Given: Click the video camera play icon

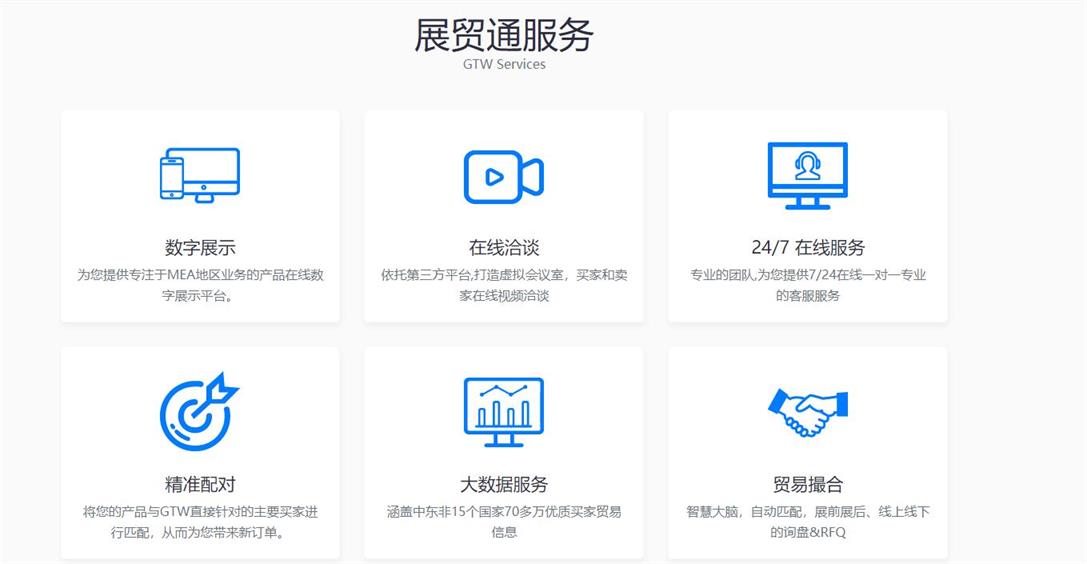Looking at the screenshot, I should coord(503,177).
